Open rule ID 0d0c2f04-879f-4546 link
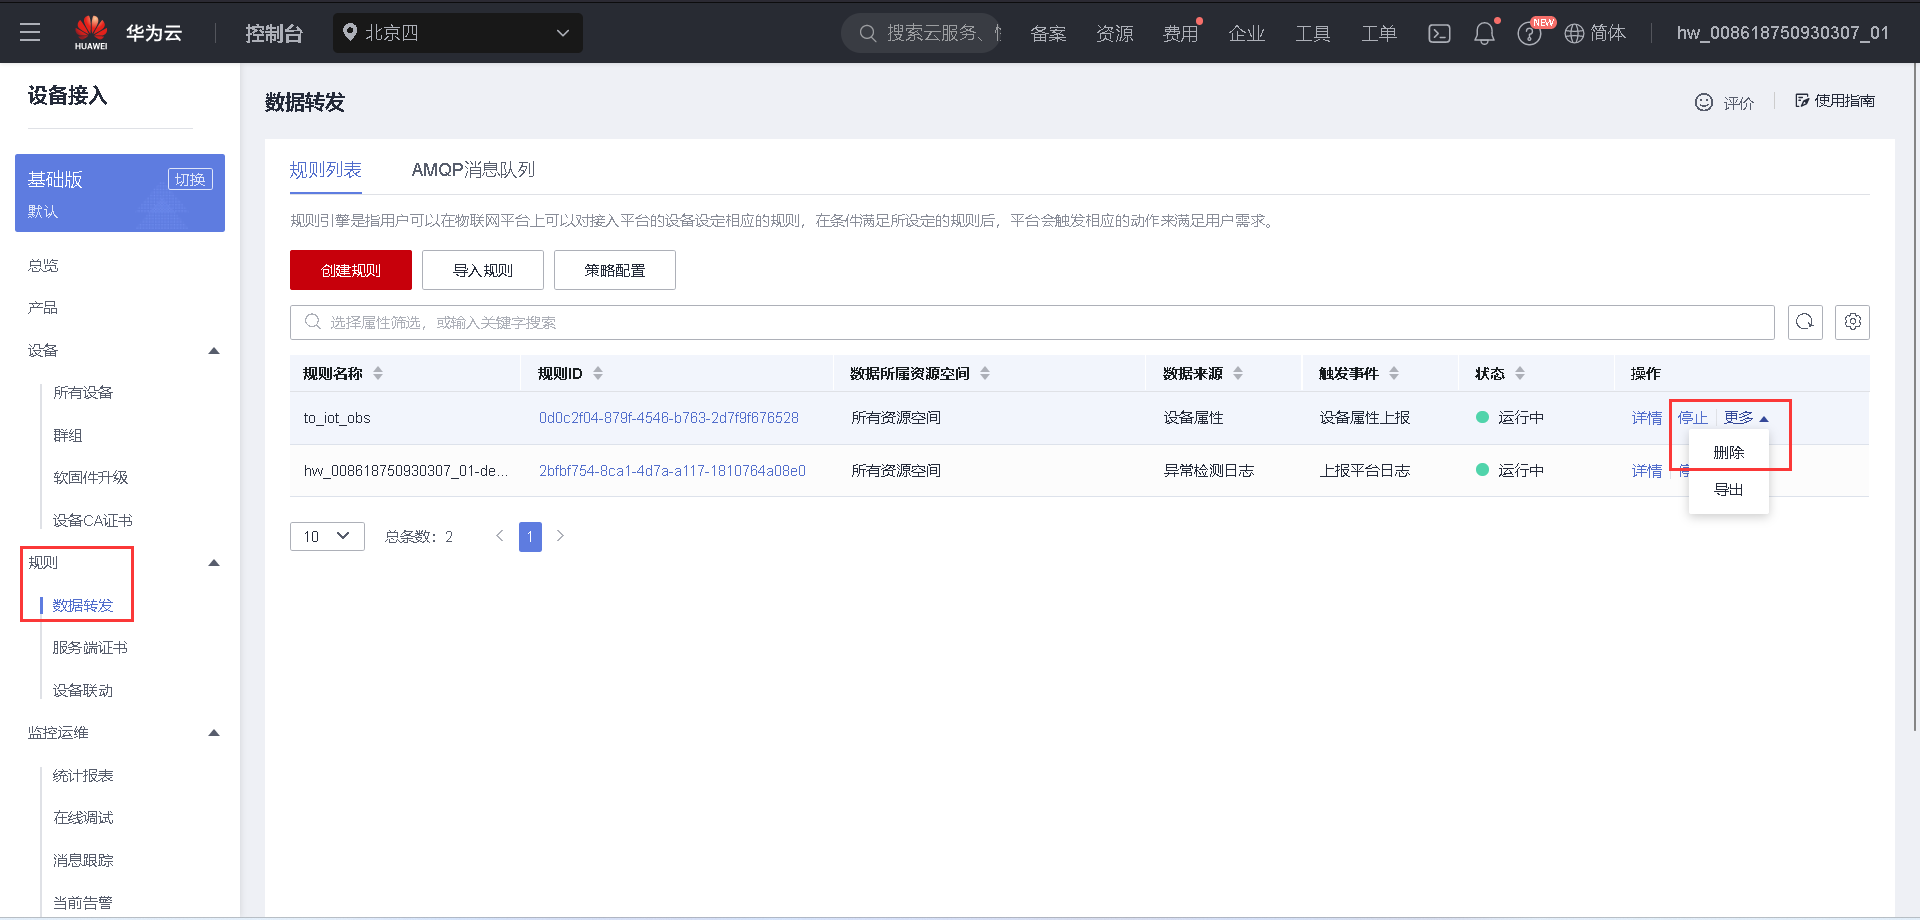1920x920 pixels. click(x=668, y=417)
